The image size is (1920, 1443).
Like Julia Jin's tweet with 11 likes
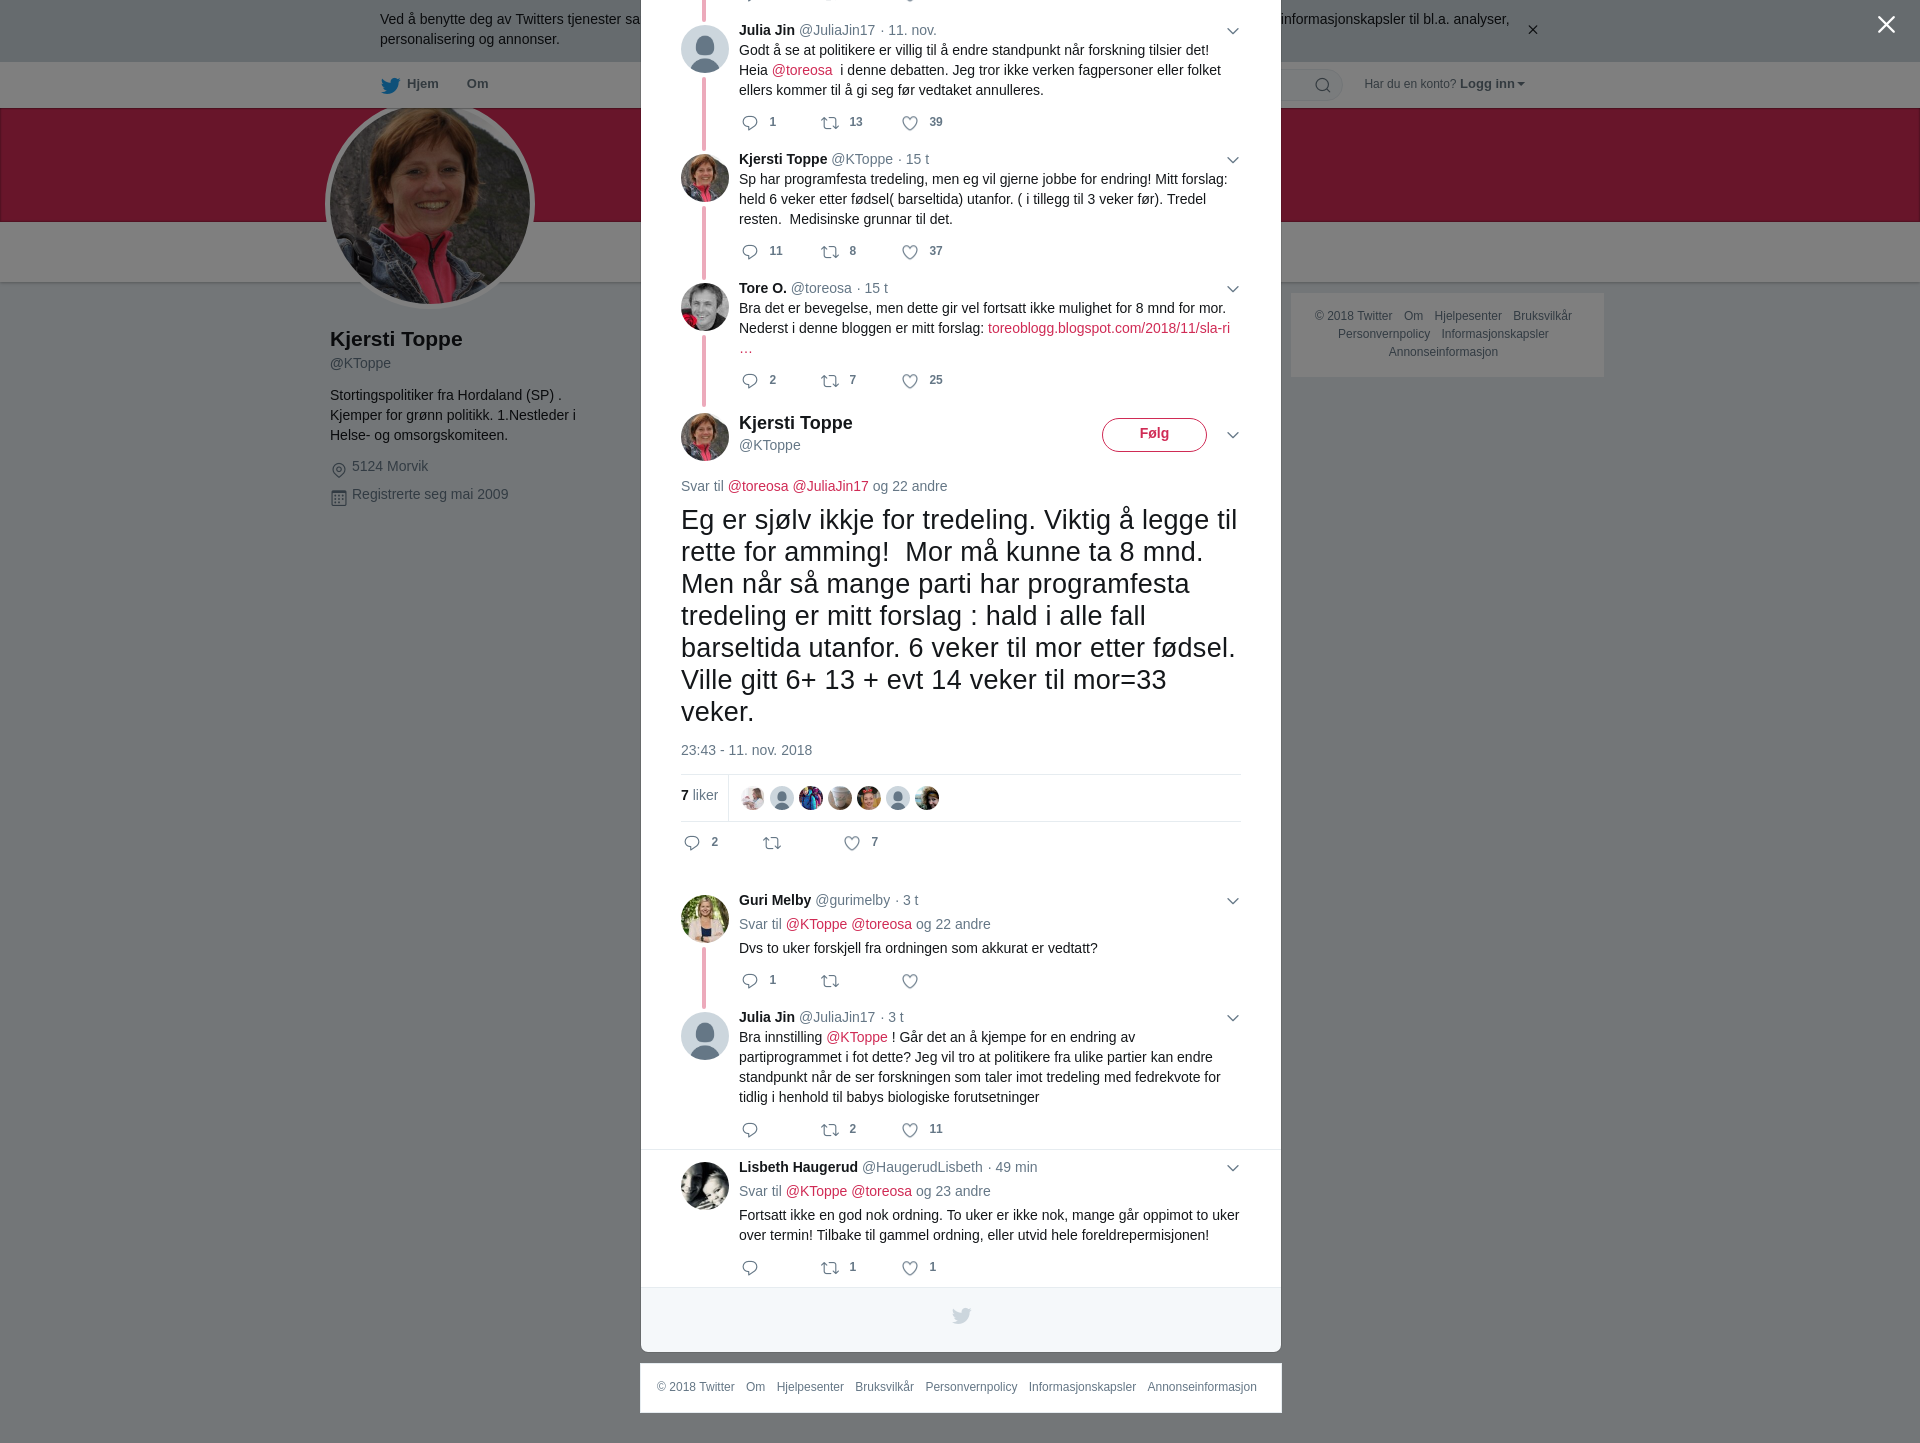(910, 1130)
